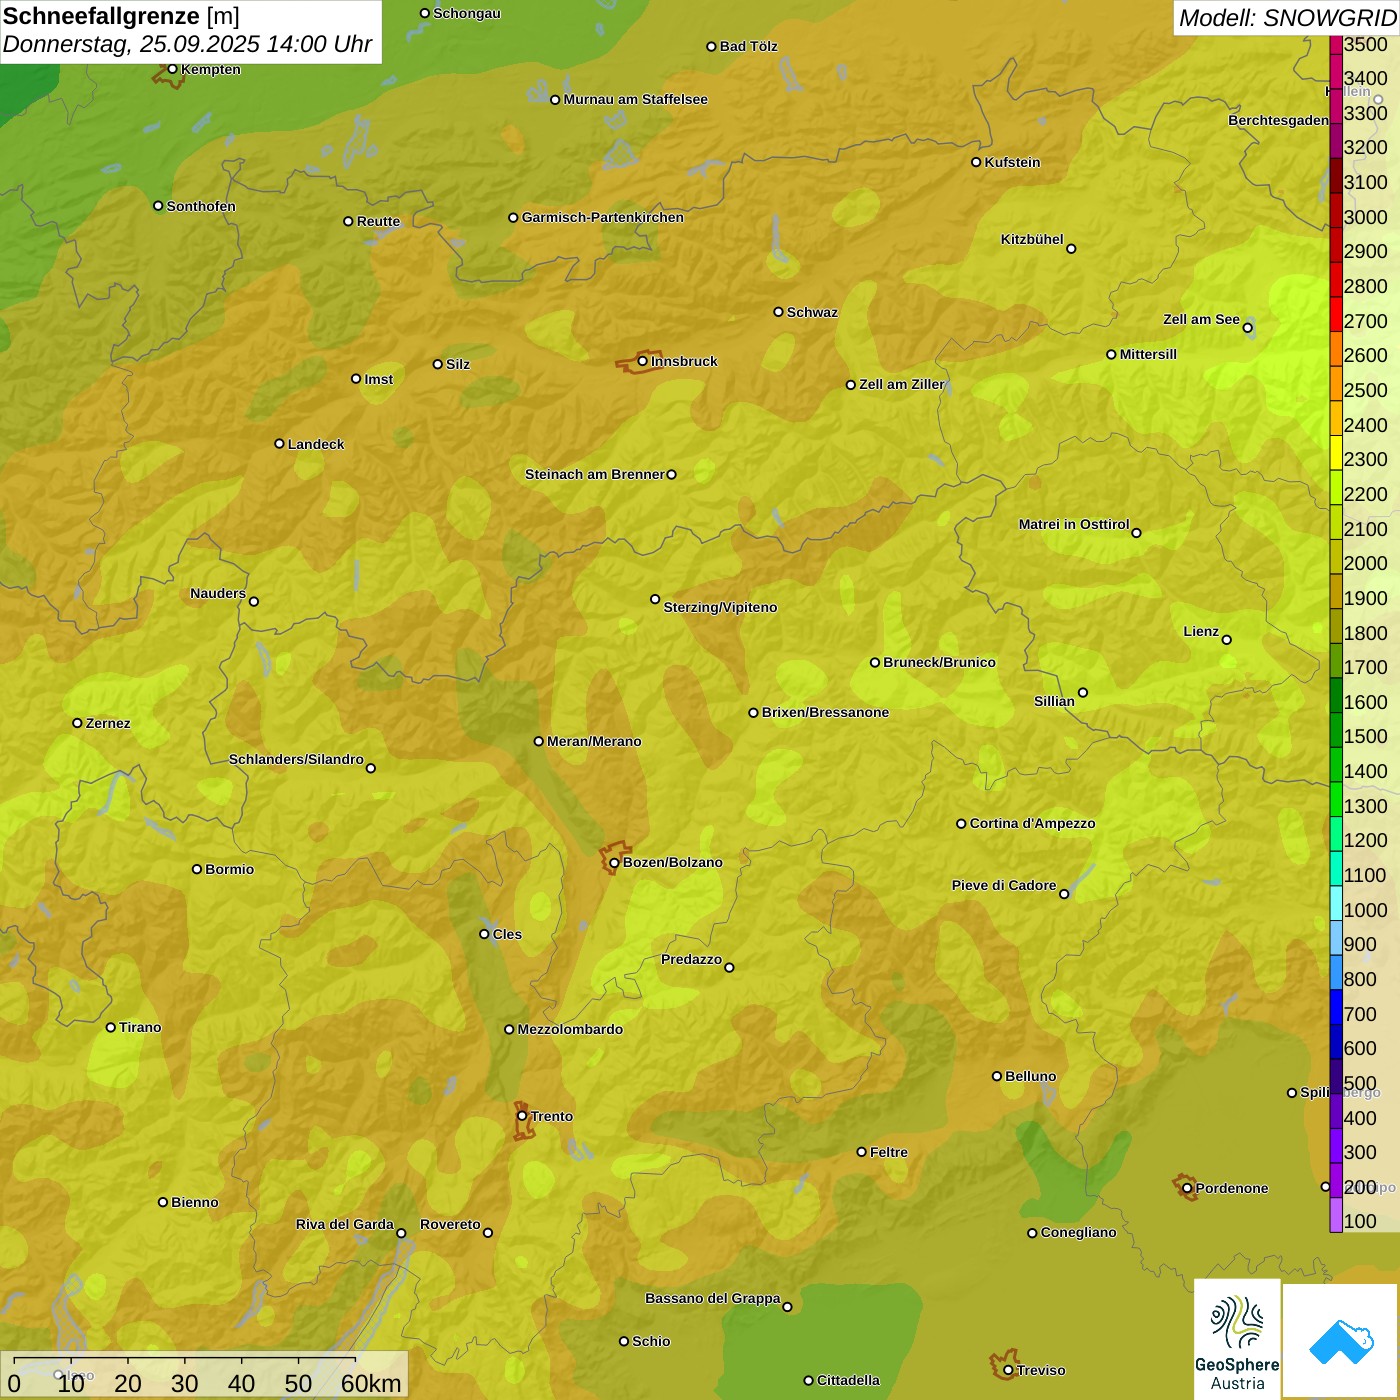Click the 'Murnau am Staffelsee' label
Image resolution: width=1400 pixels, height=1400 pixels.
point(635,99)
